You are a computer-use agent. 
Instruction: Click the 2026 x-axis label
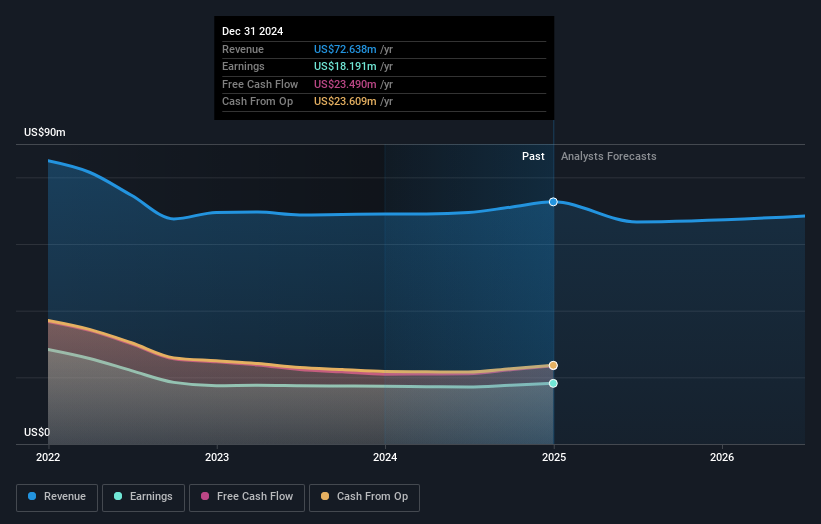722,457
